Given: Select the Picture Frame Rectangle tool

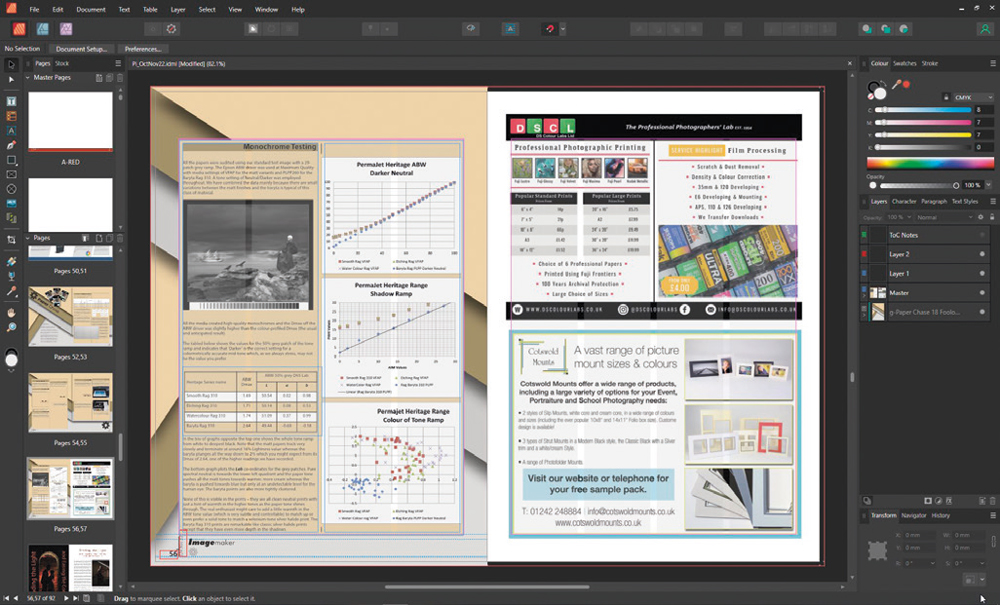Looking at the screenshot, I should coord(11,174).
